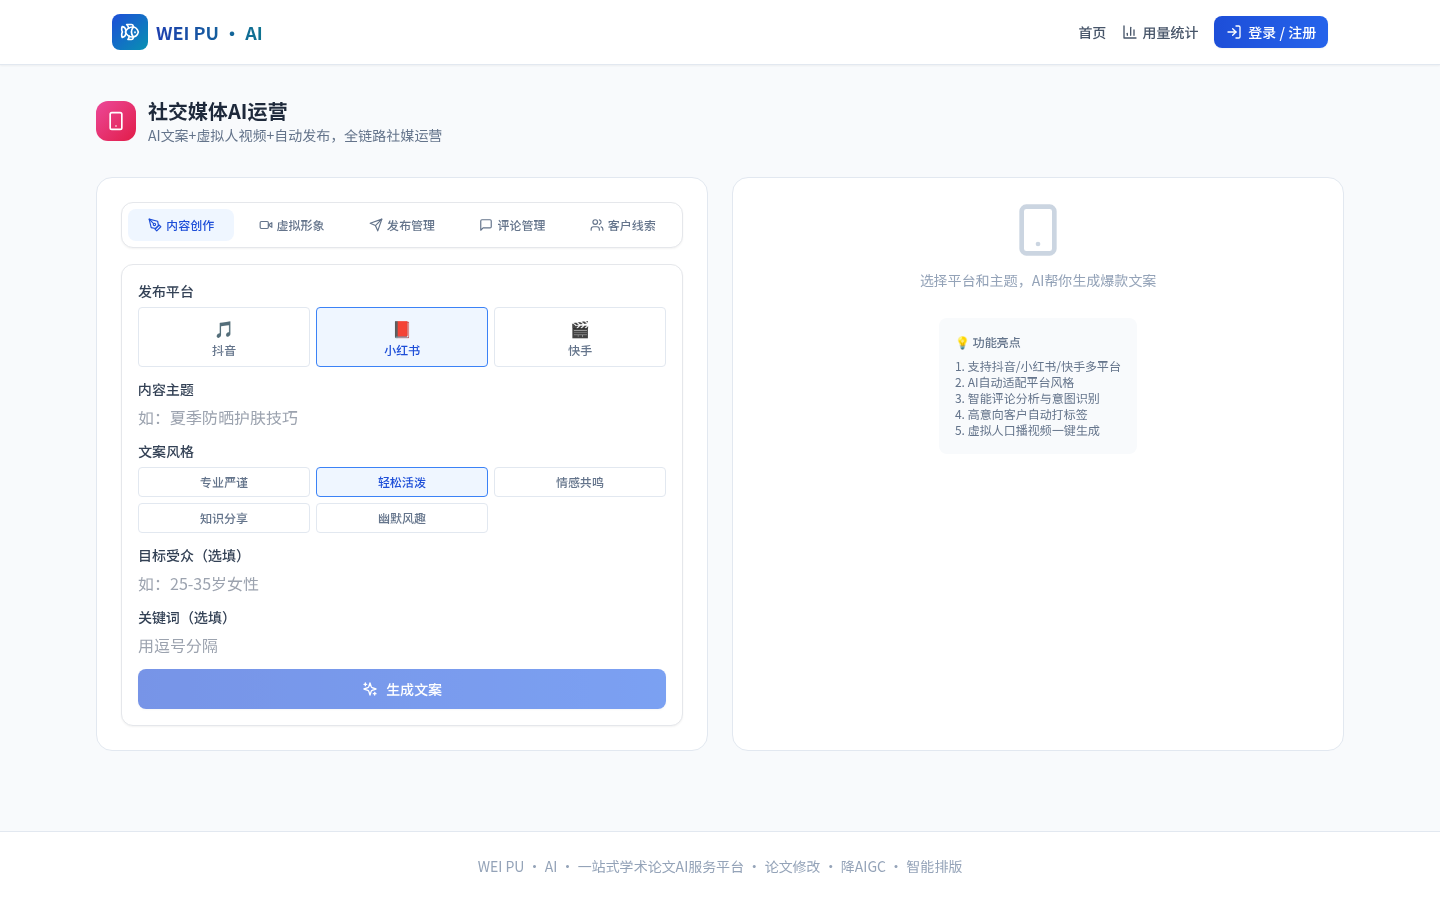Focus the 目标受众 input field
1440x900 pixels.
[402, 584]
